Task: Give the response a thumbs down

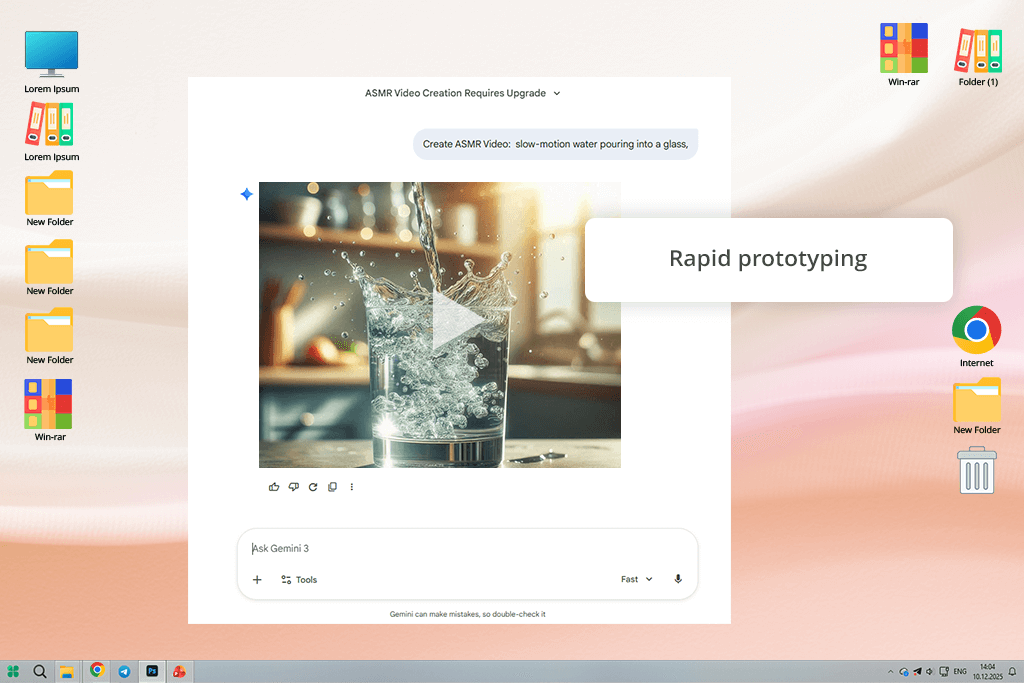Action: pos(294,487)
